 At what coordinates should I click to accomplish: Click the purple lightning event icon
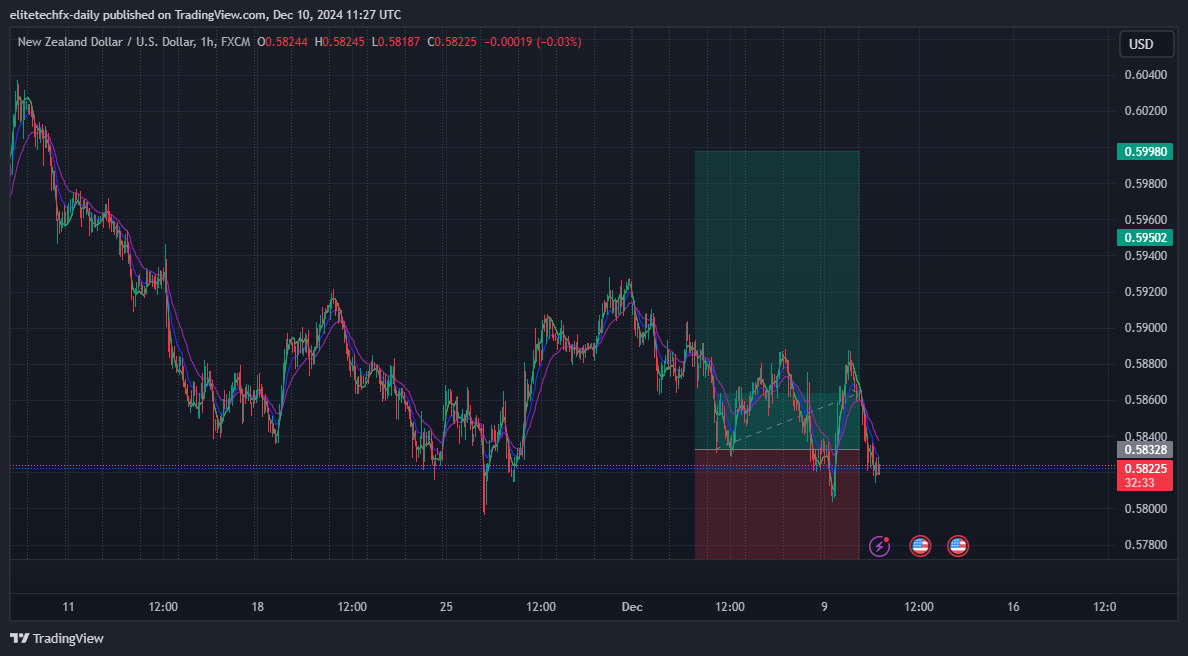click(879, 545)
